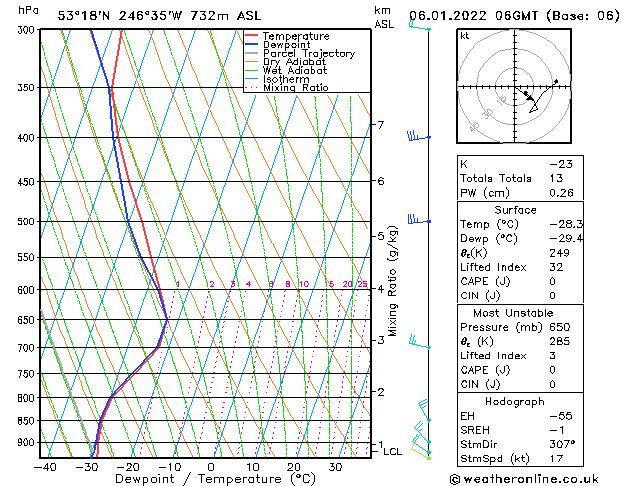Screen dimensions: 629x486
Task: Click the 'Surface' section heading
Action: click(x=515, y=210)
